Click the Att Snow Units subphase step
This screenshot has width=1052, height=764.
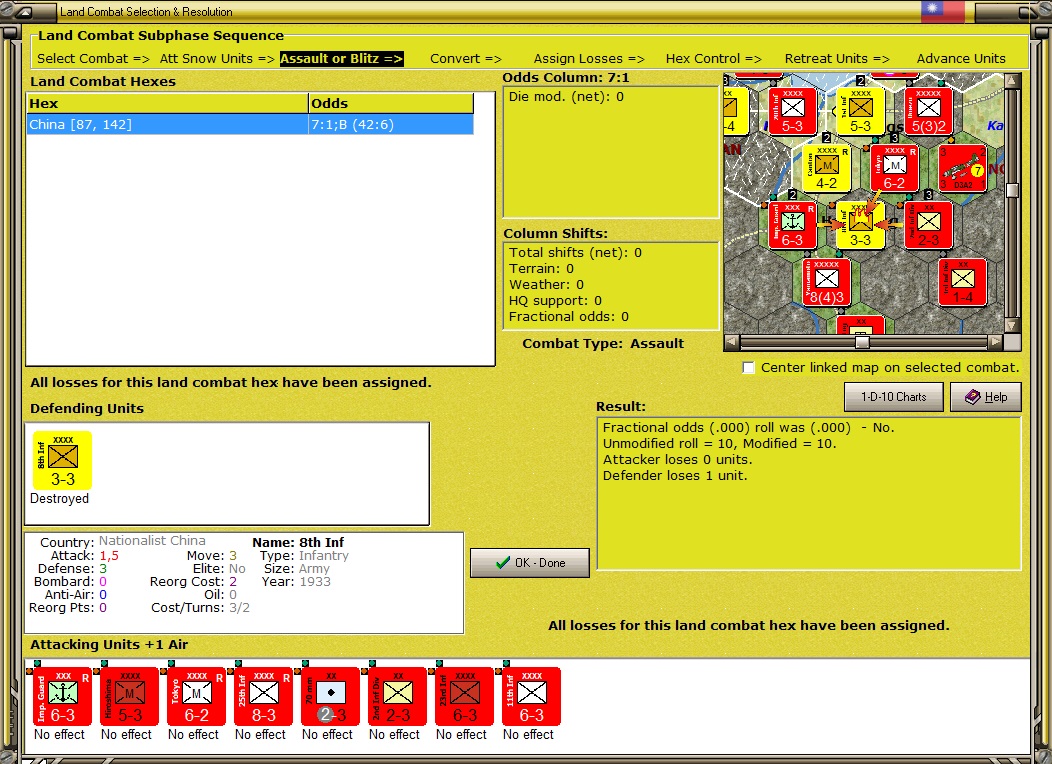coord(217,58)
